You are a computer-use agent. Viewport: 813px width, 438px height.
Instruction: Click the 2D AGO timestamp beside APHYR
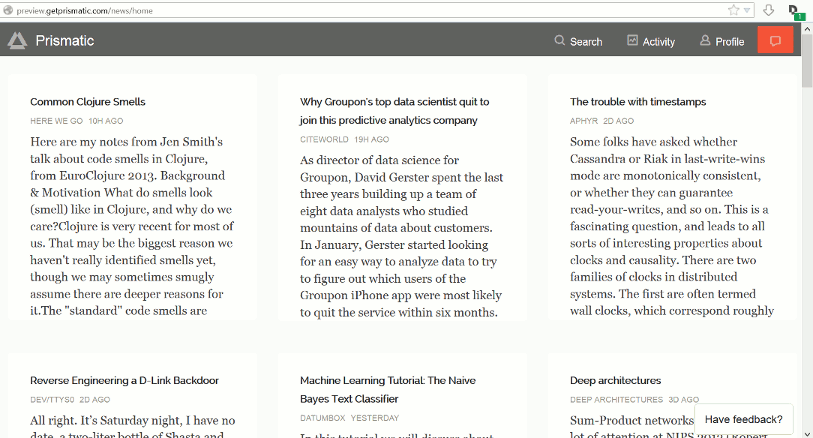(x=619, y=121)
